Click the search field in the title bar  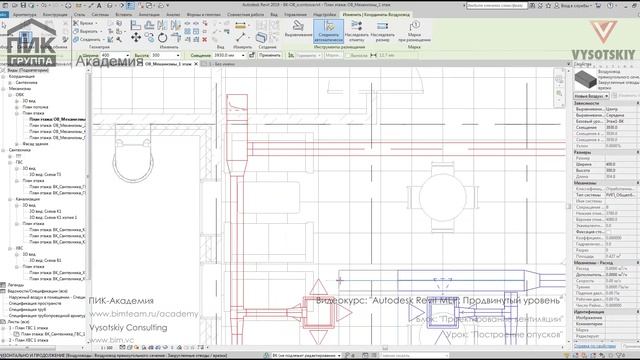pyautogui.click(x=496, y=5)
